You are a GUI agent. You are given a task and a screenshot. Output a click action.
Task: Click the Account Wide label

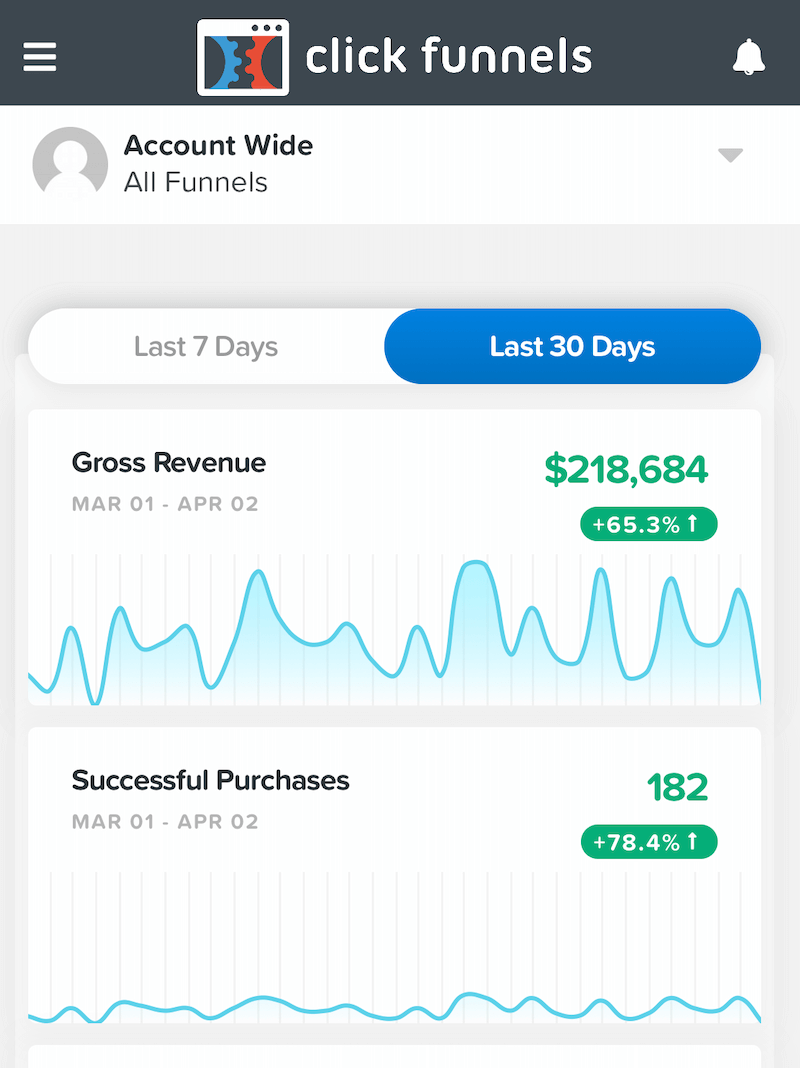coord(219,145)
